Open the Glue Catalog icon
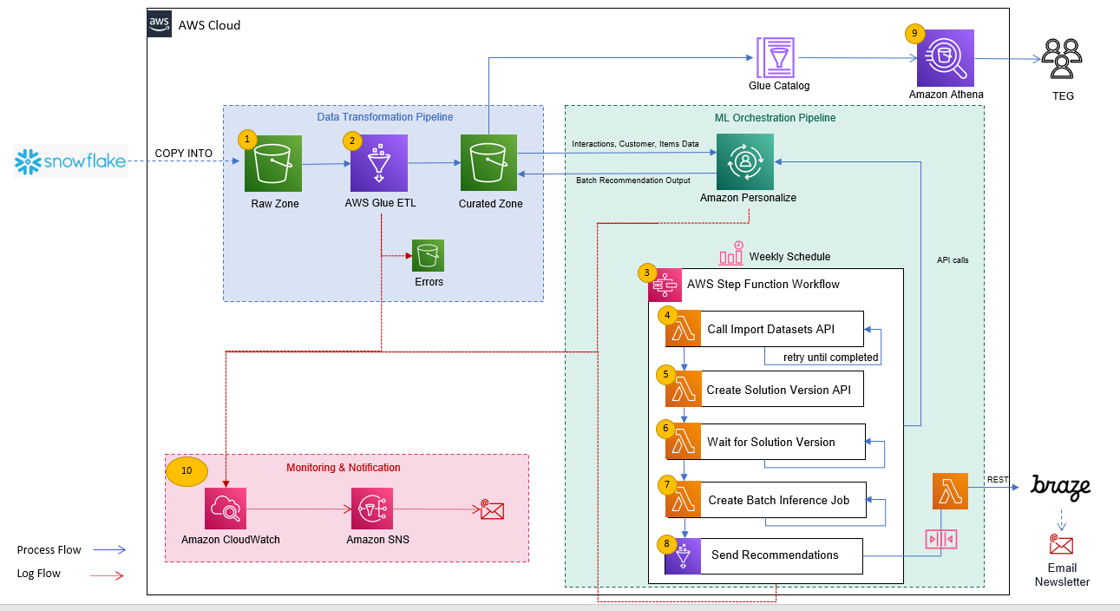This screenshot has height=611, width=1120. pos(776,58)
